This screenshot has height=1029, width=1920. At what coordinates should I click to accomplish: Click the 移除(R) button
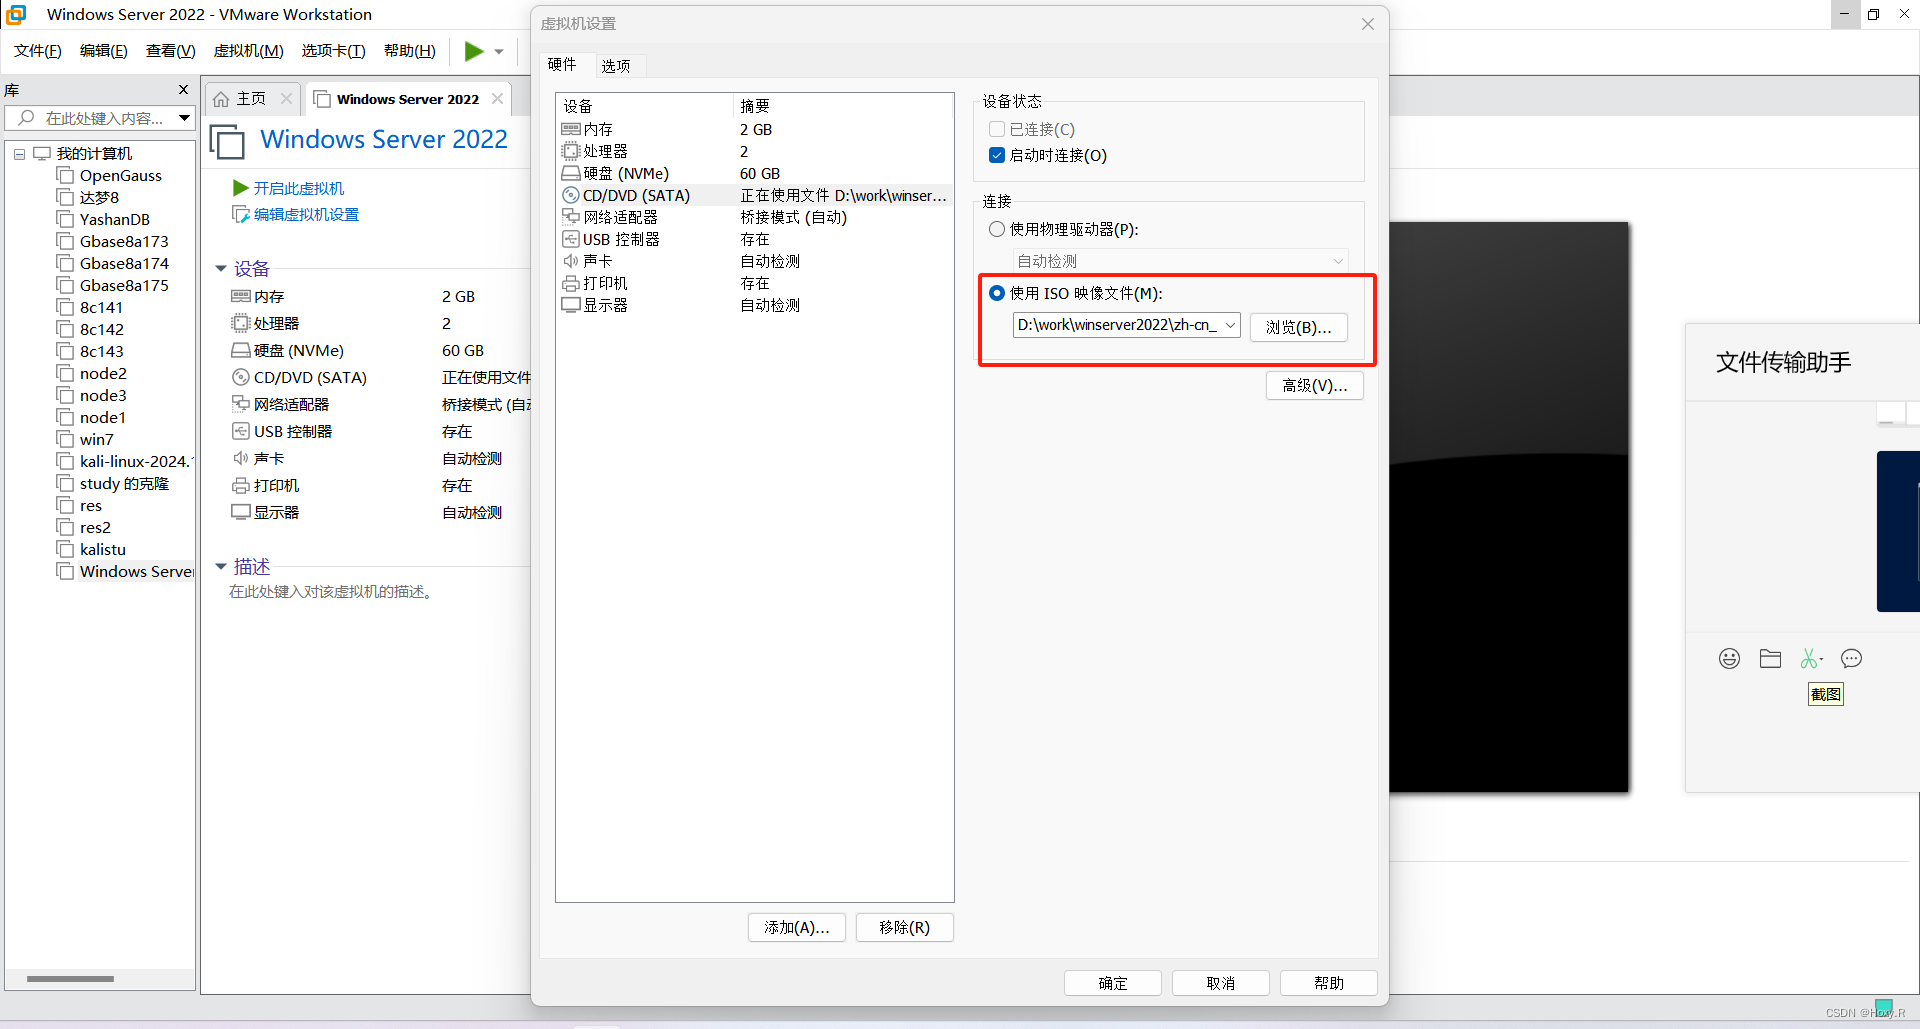tap(904, 927)
